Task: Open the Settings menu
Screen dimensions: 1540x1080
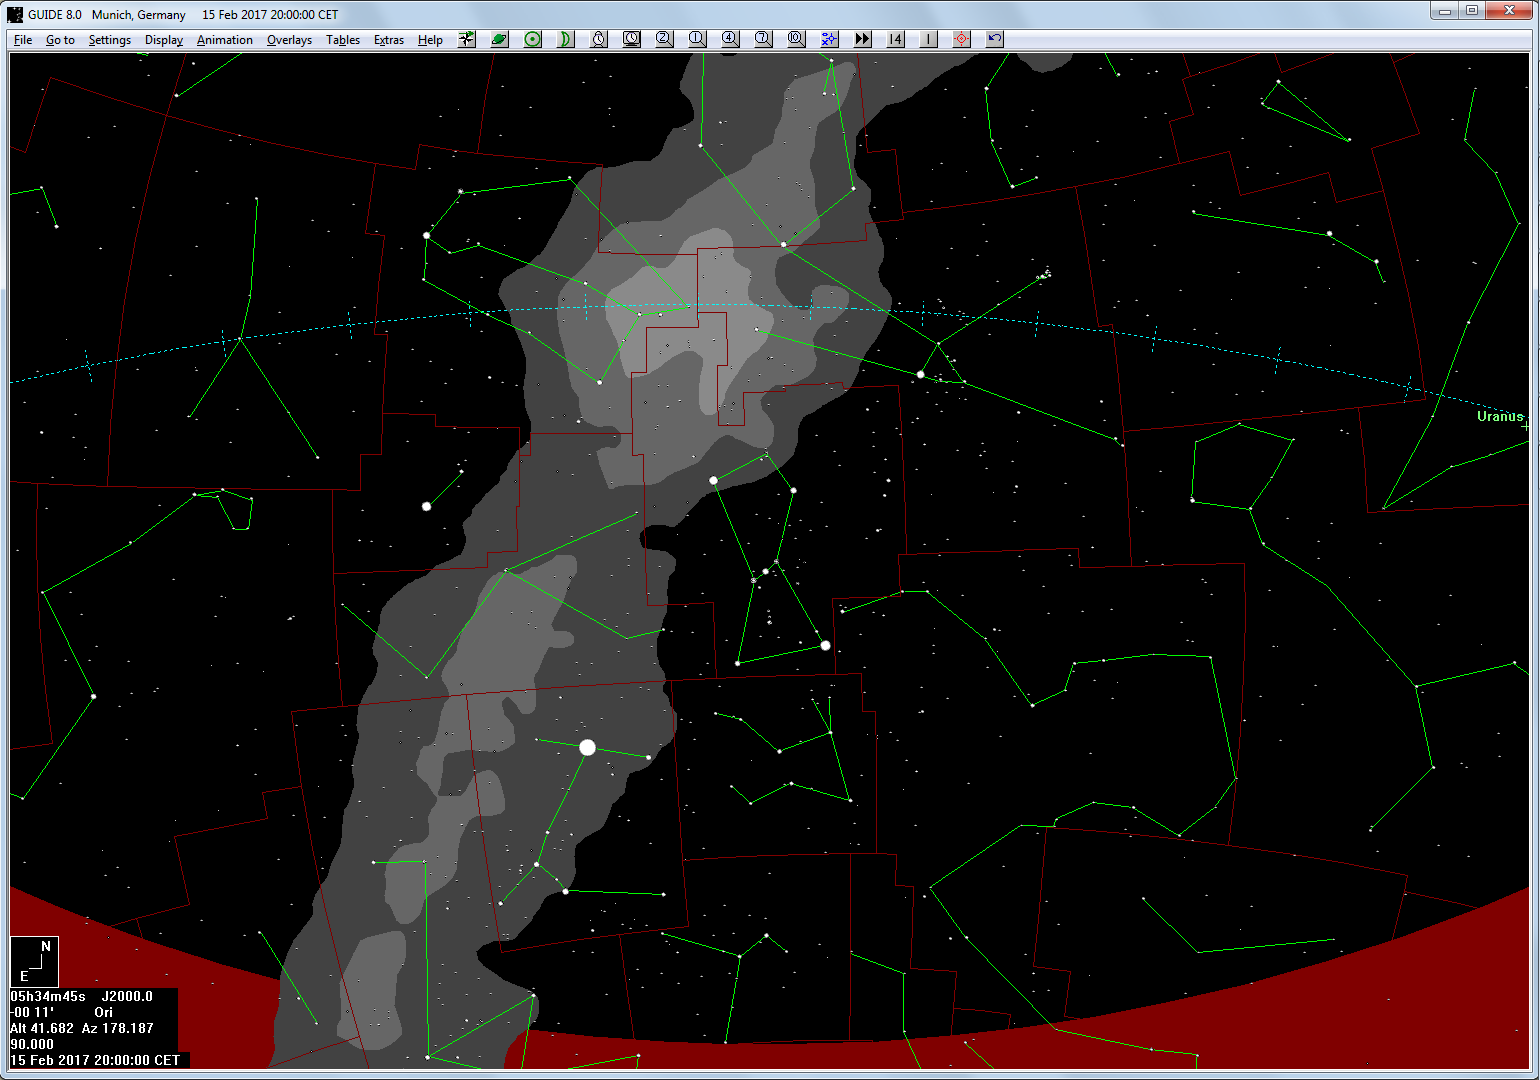Action: [x=110, y=40]
